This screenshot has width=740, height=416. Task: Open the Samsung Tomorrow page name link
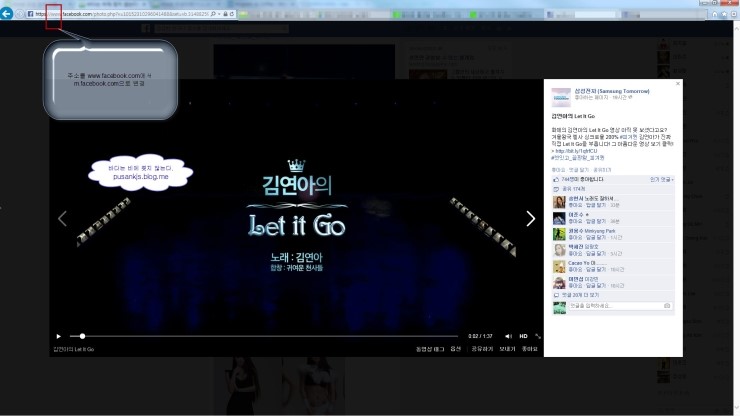coord(612,91)
